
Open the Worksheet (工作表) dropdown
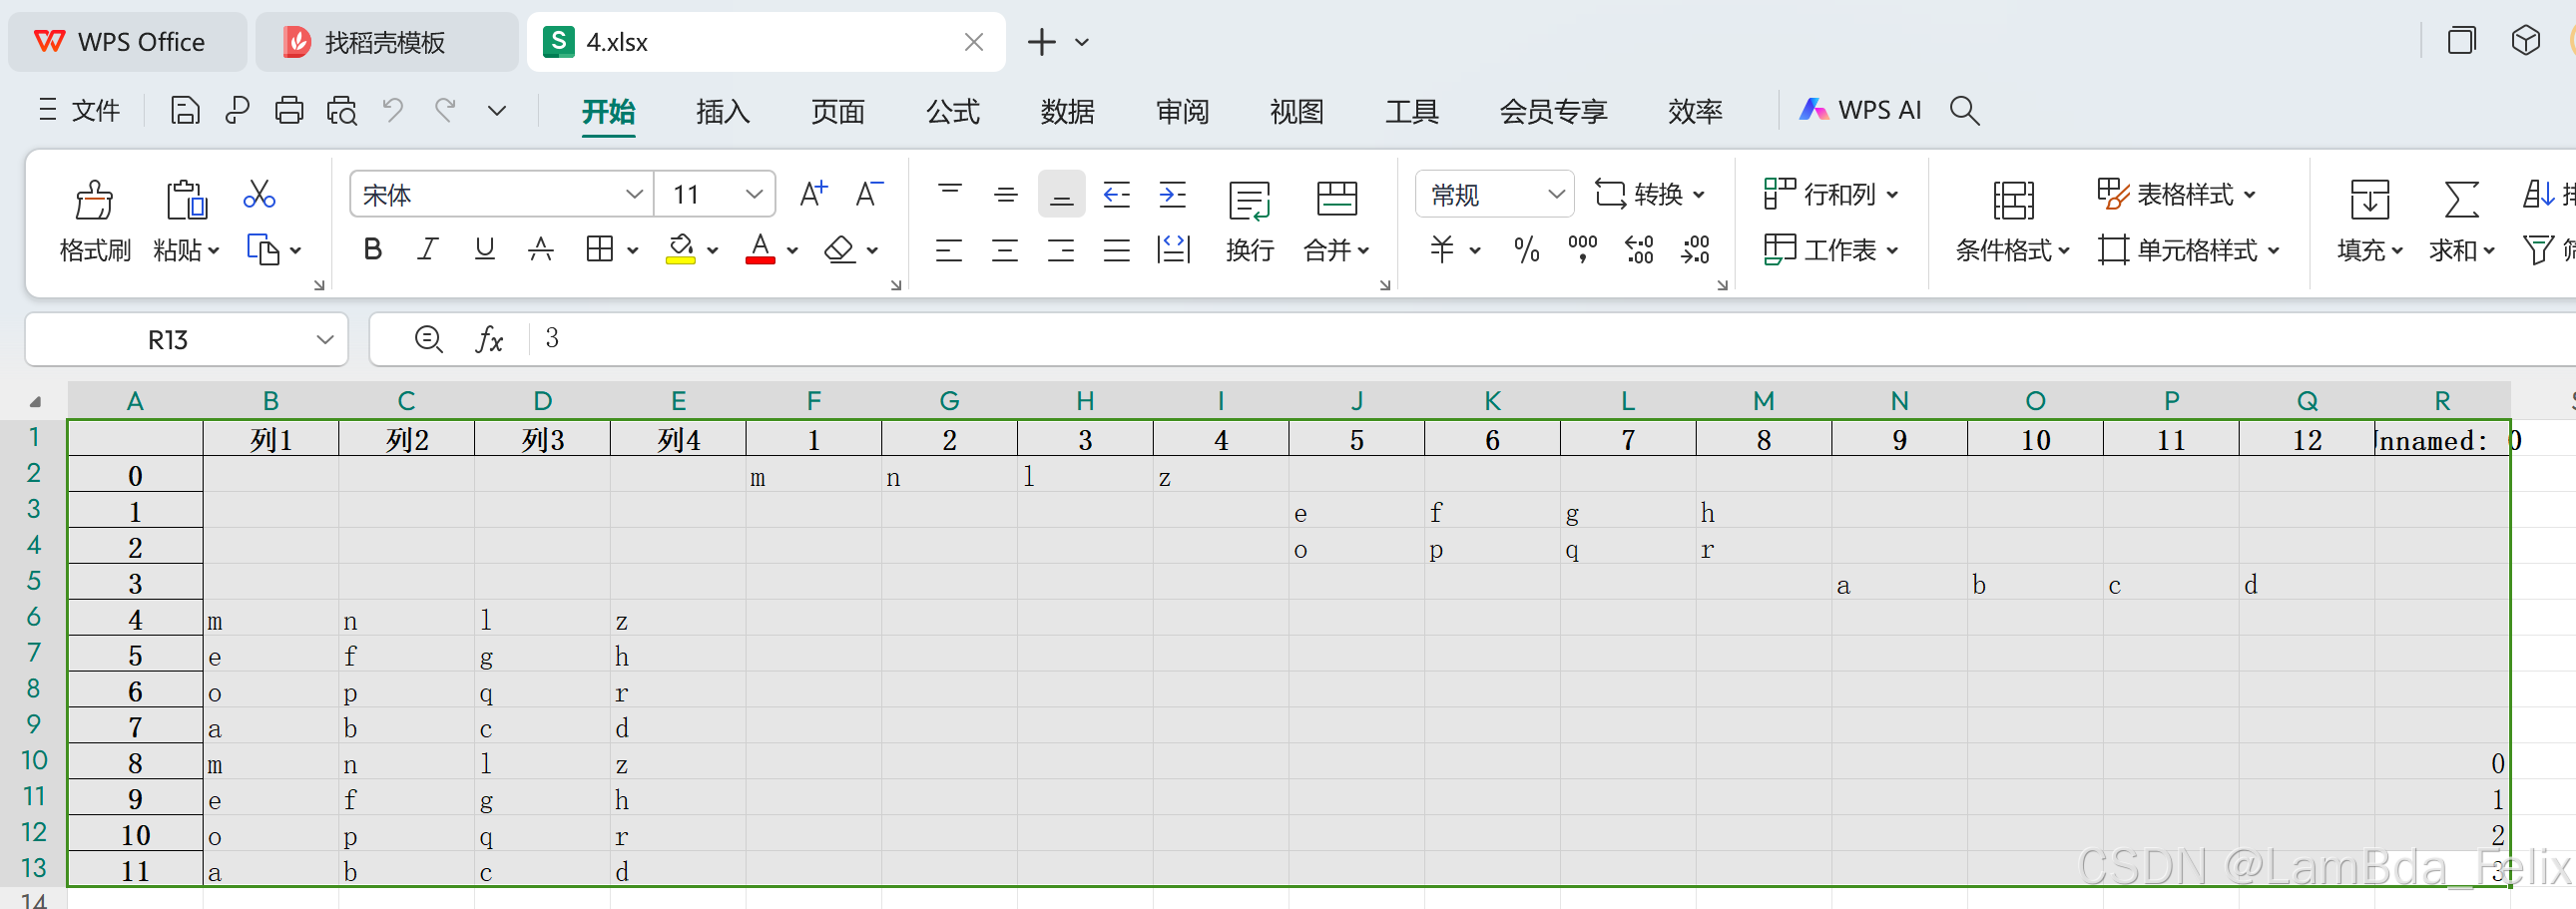pos(1832,250)
